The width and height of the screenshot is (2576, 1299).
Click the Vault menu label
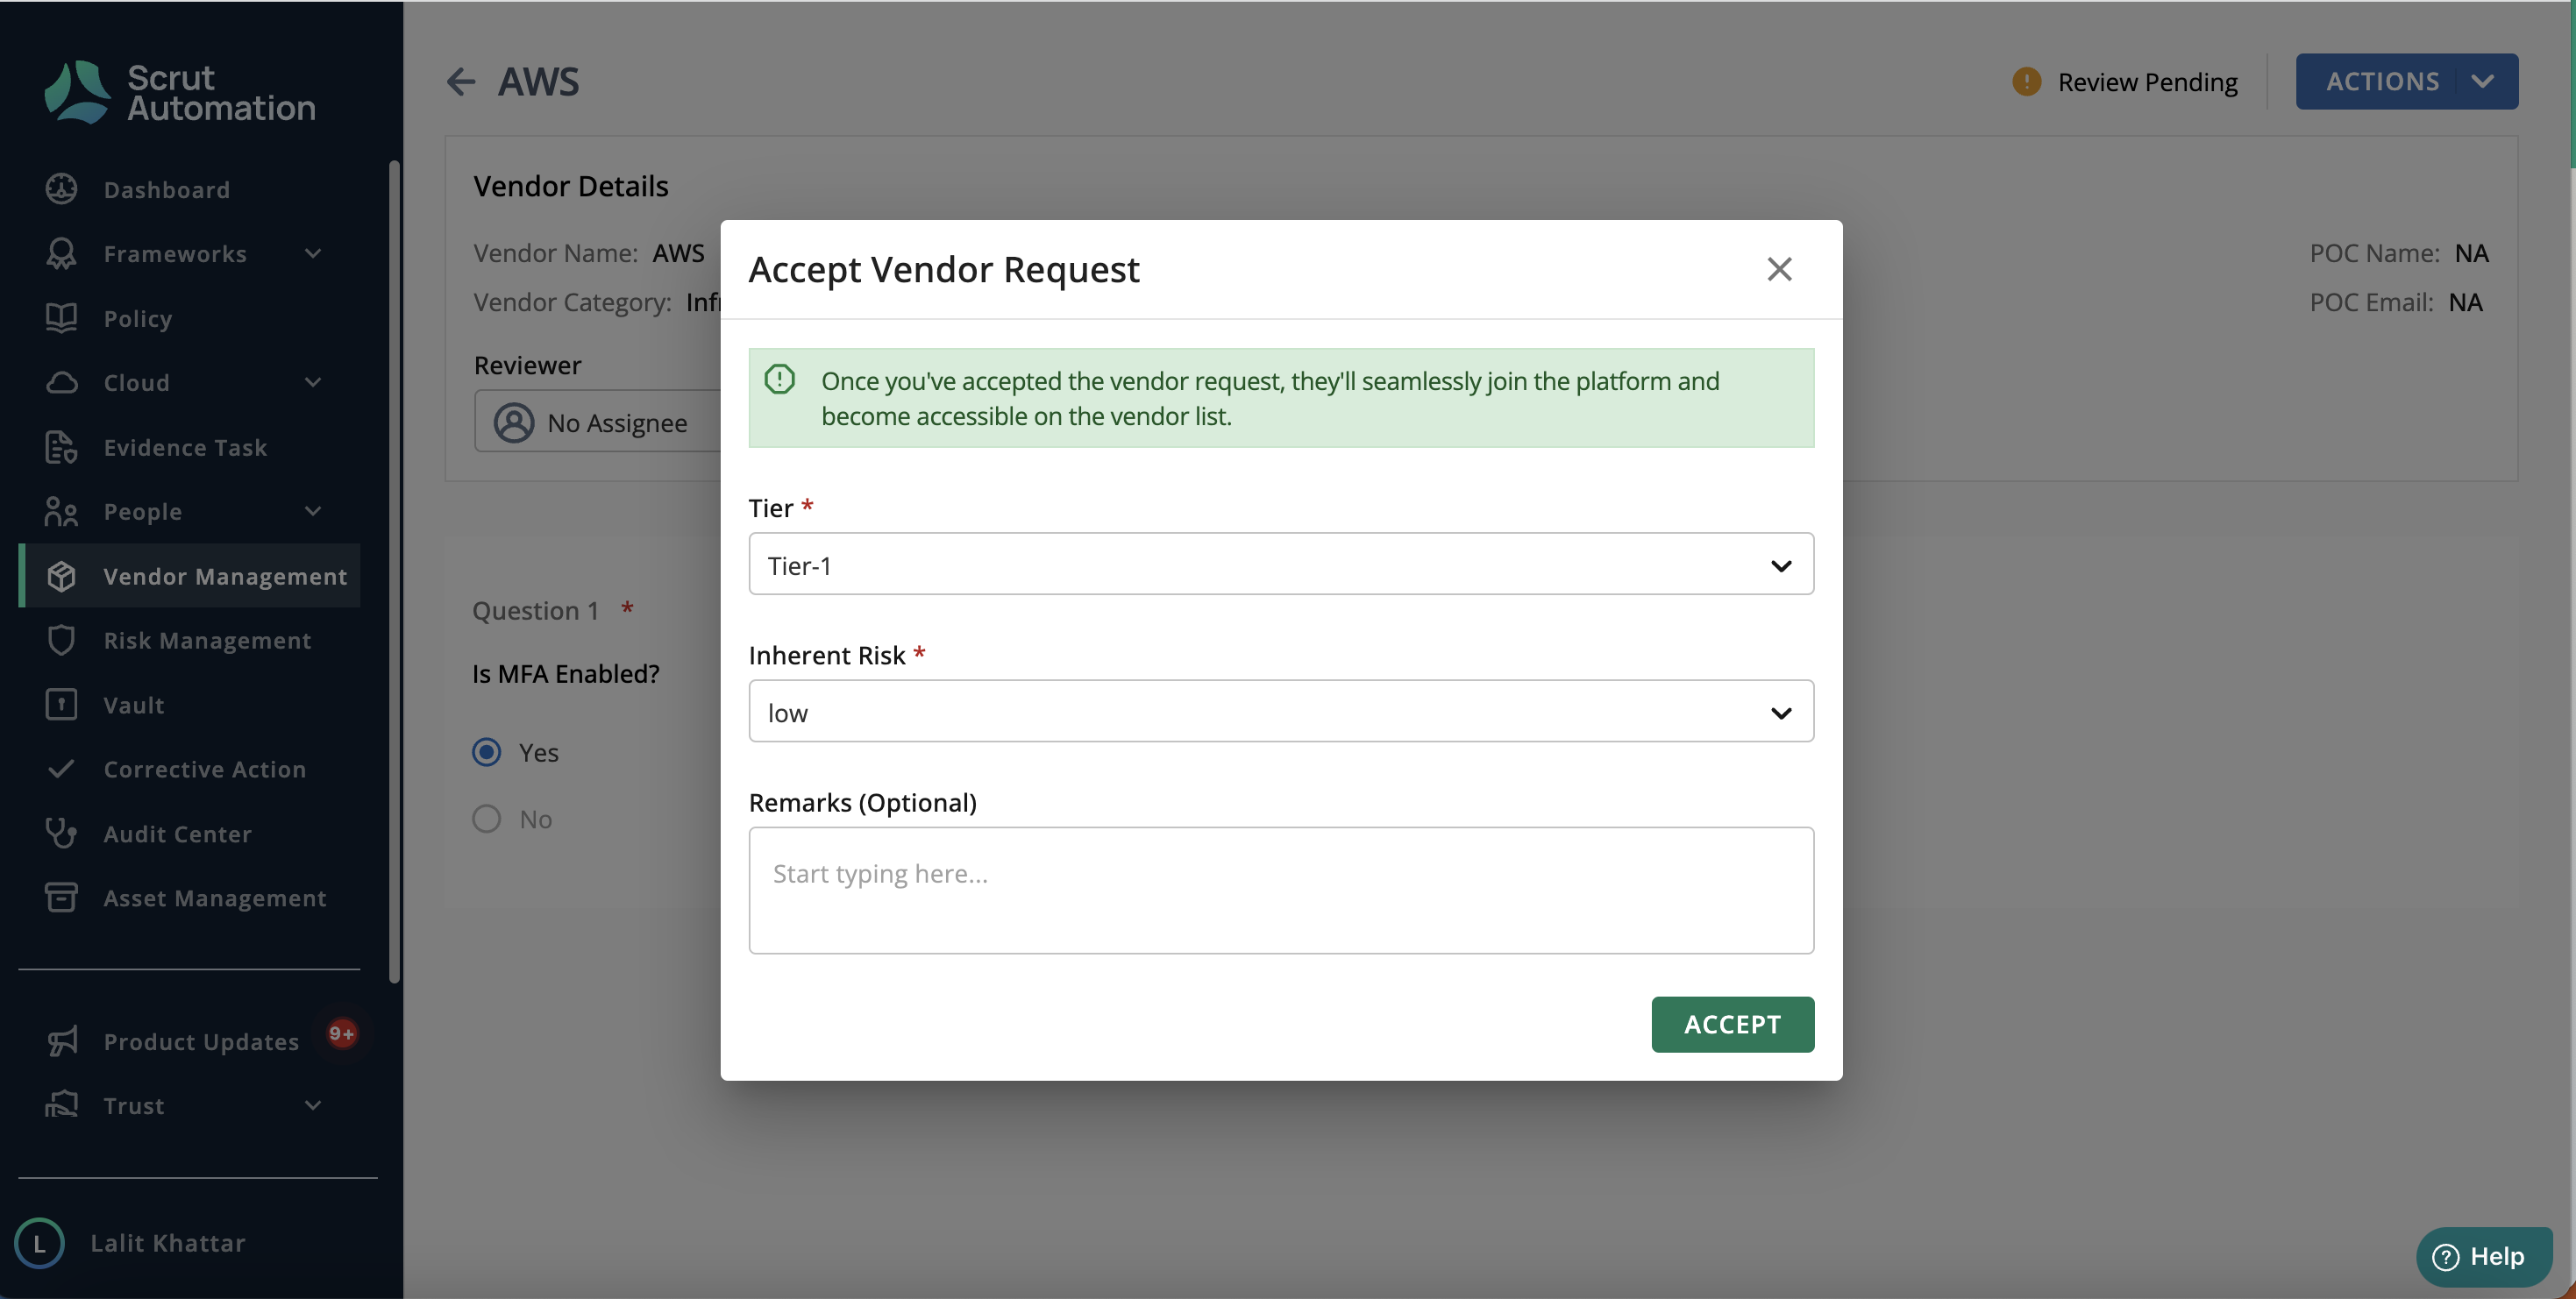tap(134, 705)
